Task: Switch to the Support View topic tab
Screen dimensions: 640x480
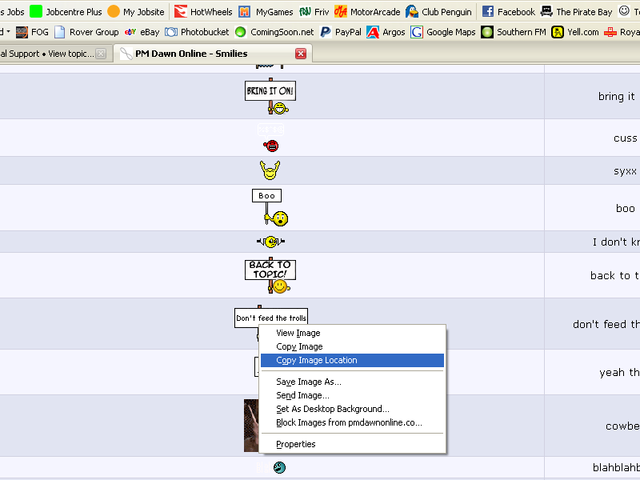Action: [50, 53]
